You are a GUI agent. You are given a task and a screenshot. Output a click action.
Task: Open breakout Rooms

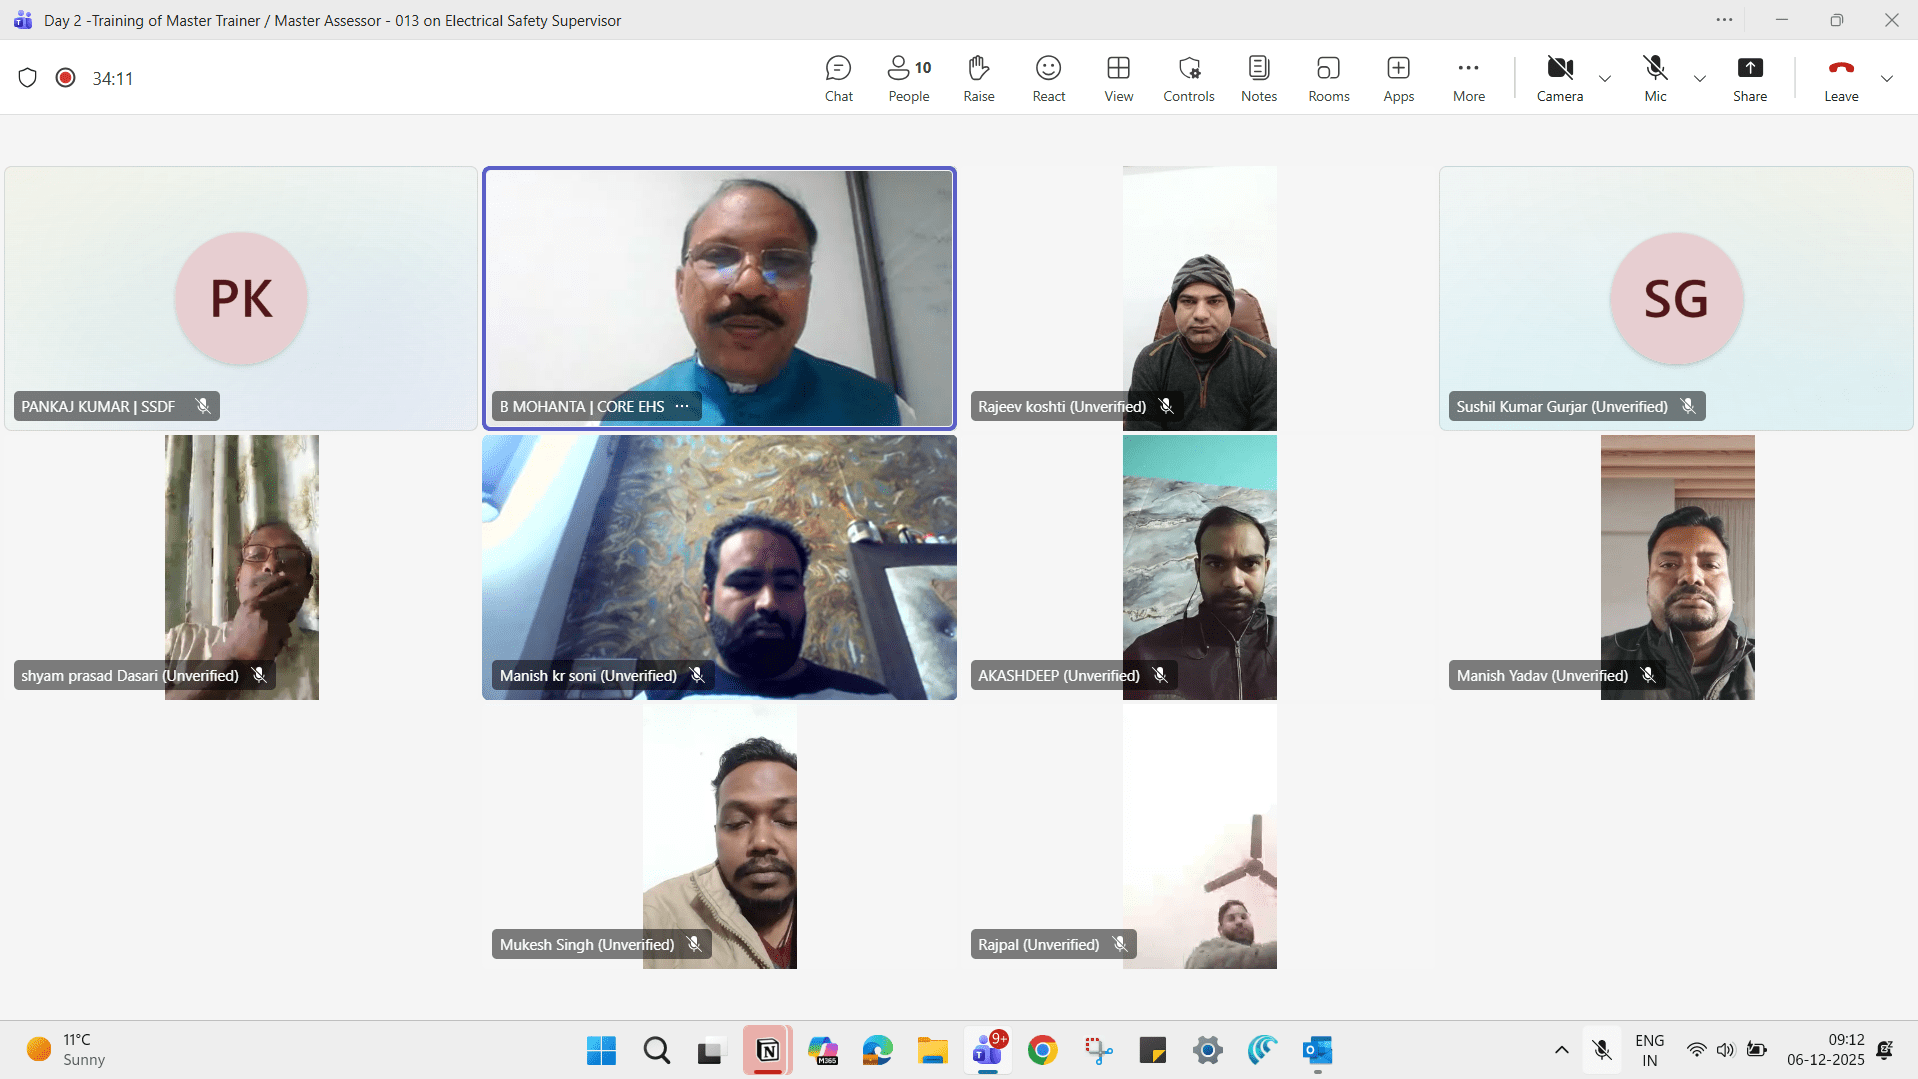coord(1328,78)
